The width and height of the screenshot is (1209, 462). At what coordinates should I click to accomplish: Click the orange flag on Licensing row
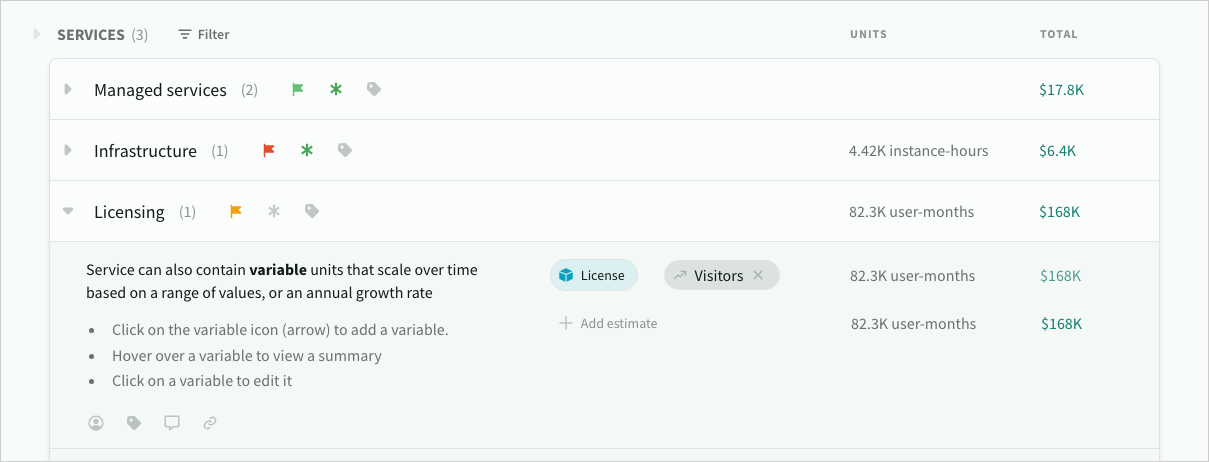tap(236, 211)
